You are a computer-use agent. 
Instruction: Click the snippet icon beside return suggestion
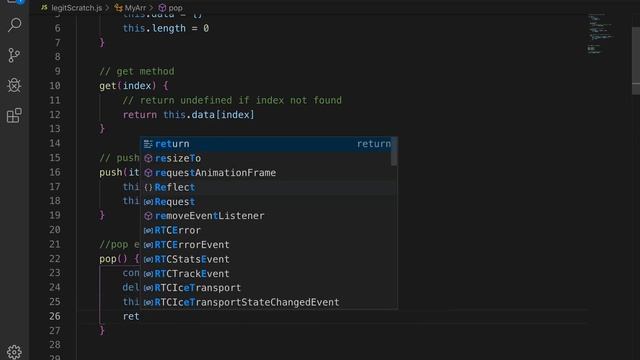[148, 144]
